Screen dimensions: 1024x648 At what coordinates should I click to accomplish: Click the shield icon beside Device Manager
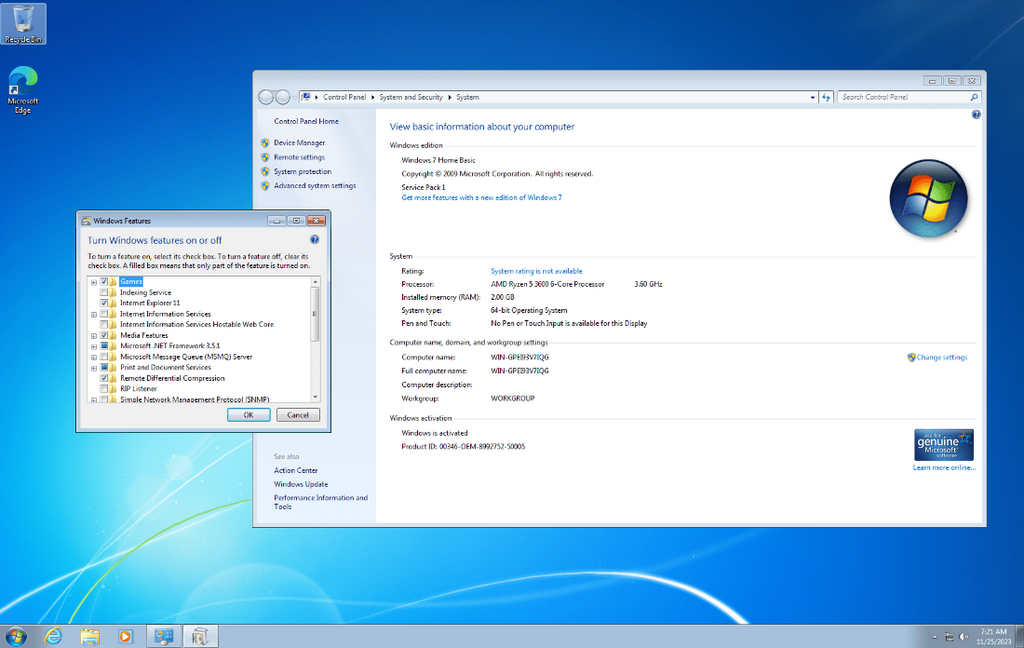click(x=265, y=142)
